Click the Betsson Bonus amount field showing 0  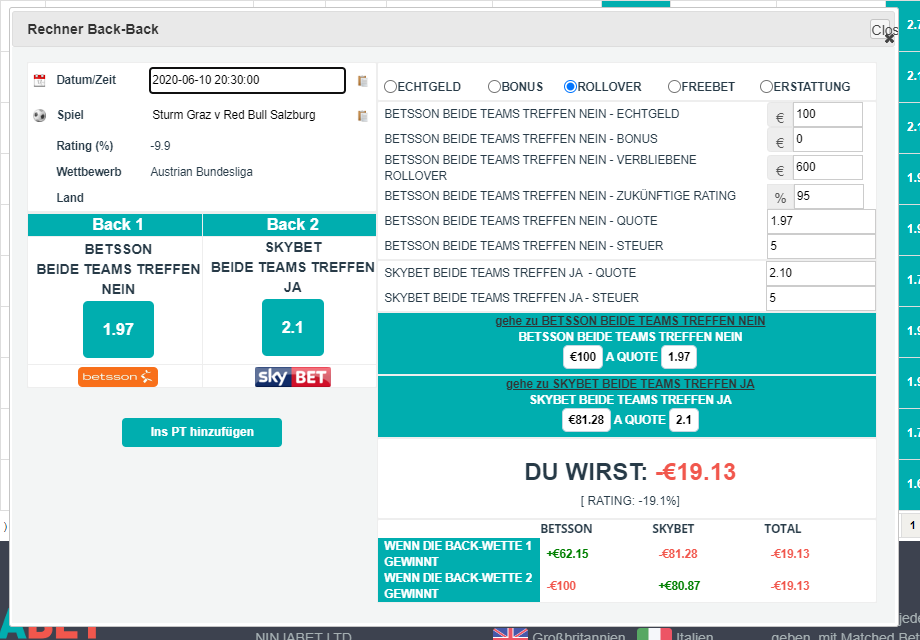click(x=827, y=140)
